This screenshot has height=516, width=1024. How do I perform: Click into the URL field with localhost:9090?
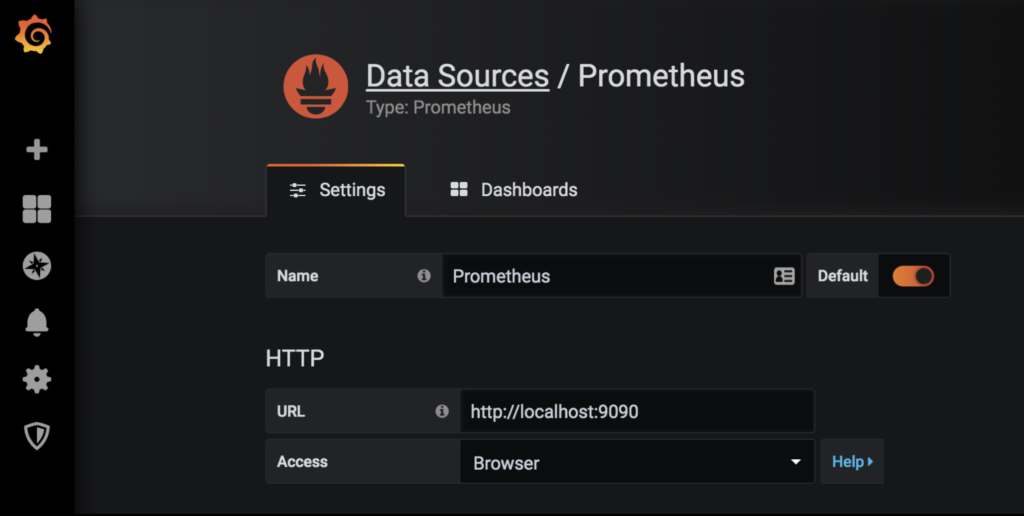coord(637,411)
